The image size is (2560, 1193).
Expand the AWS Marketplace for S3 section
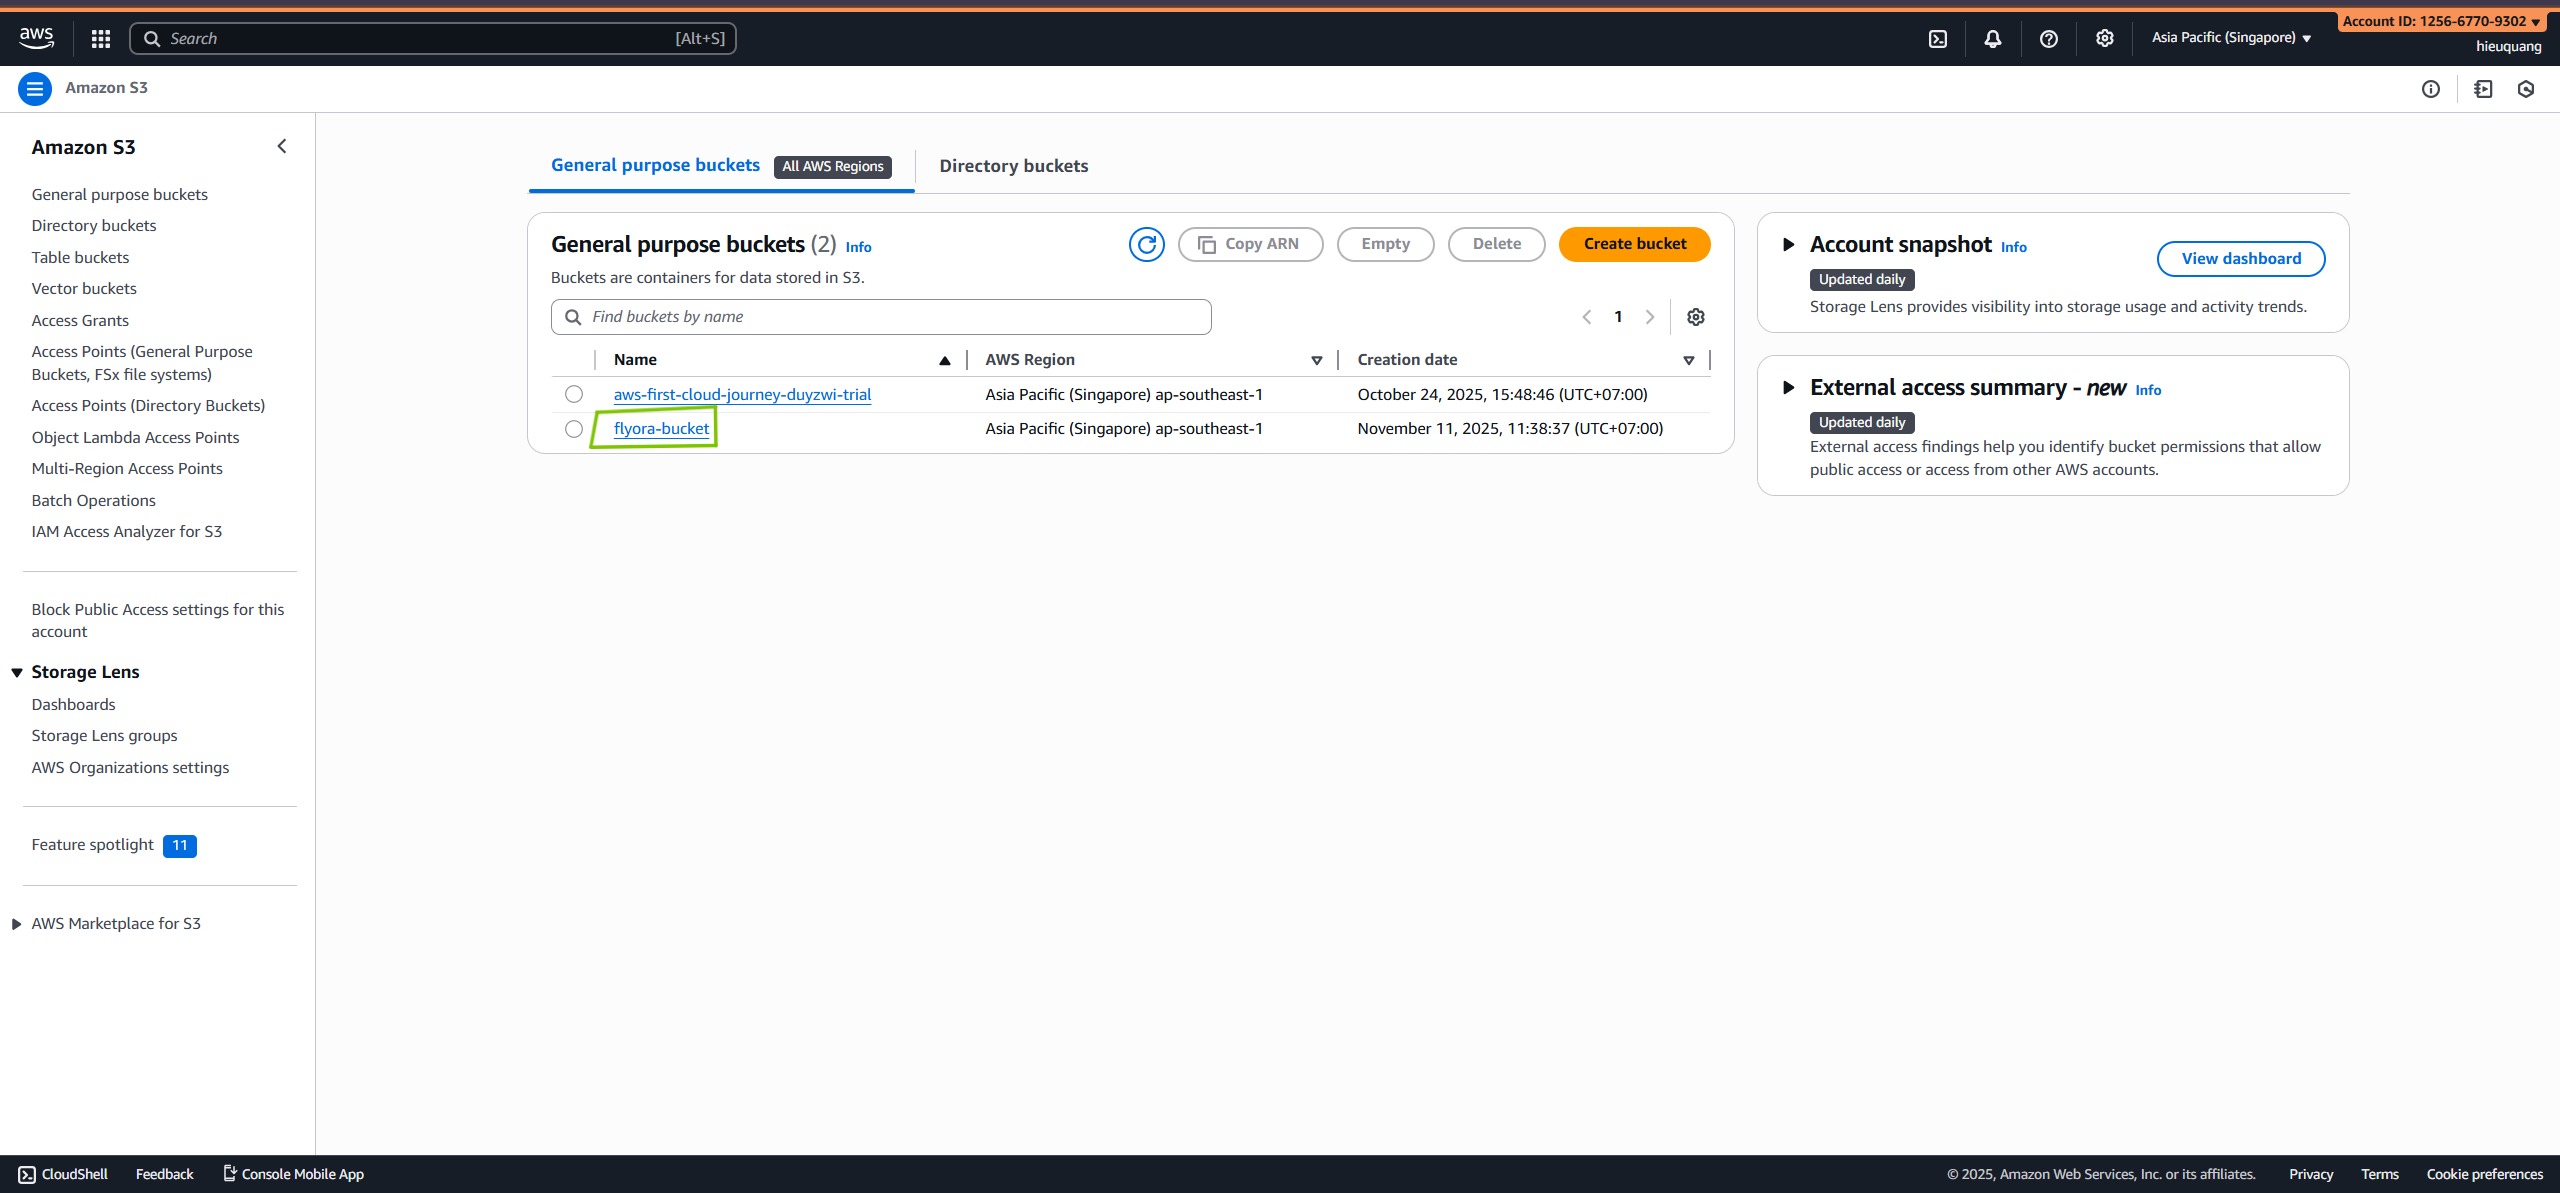[x=14, y=923]
